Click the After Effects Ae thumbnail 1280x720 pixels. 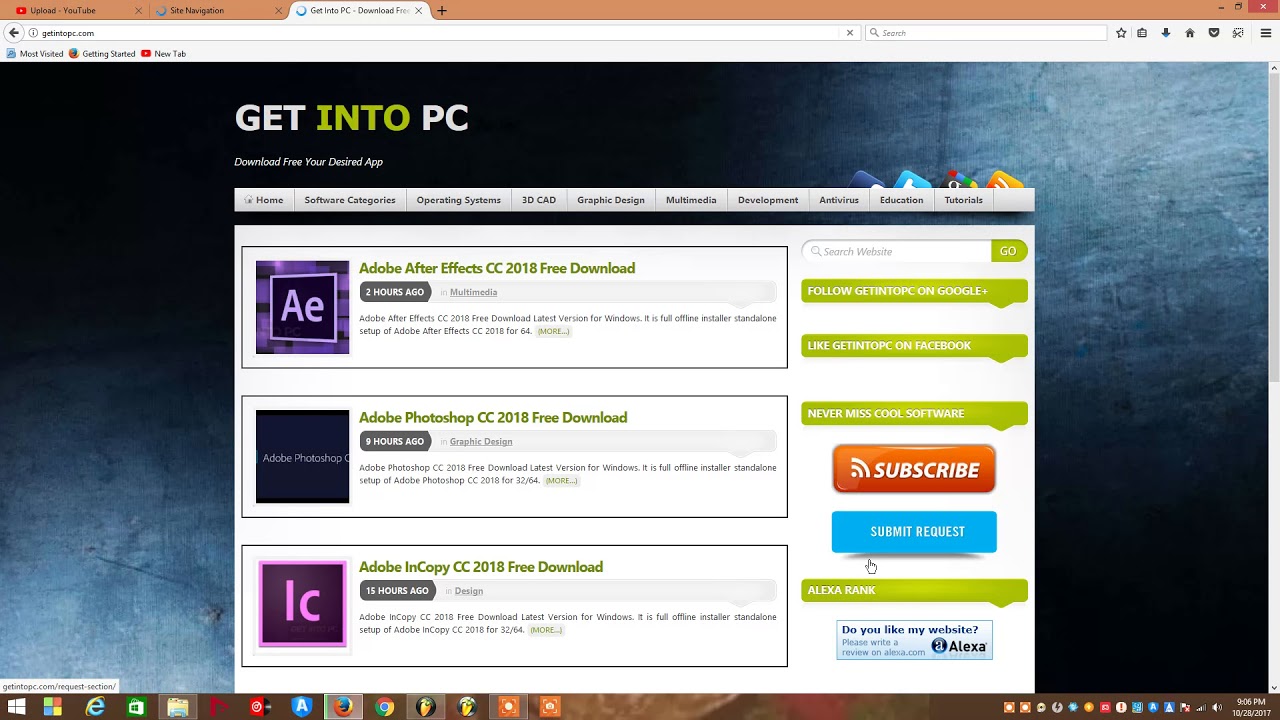[302, 307]
